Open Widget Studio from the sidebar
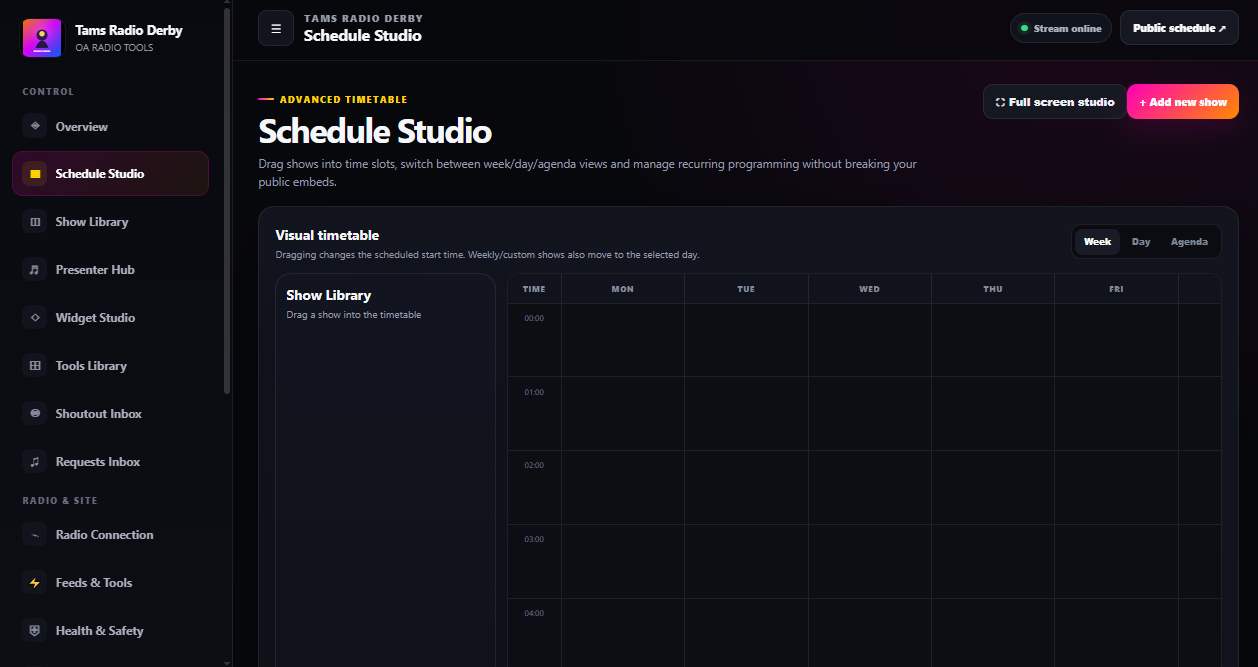The width and height of the screenshot is (1258, 667). coord(110,318)
